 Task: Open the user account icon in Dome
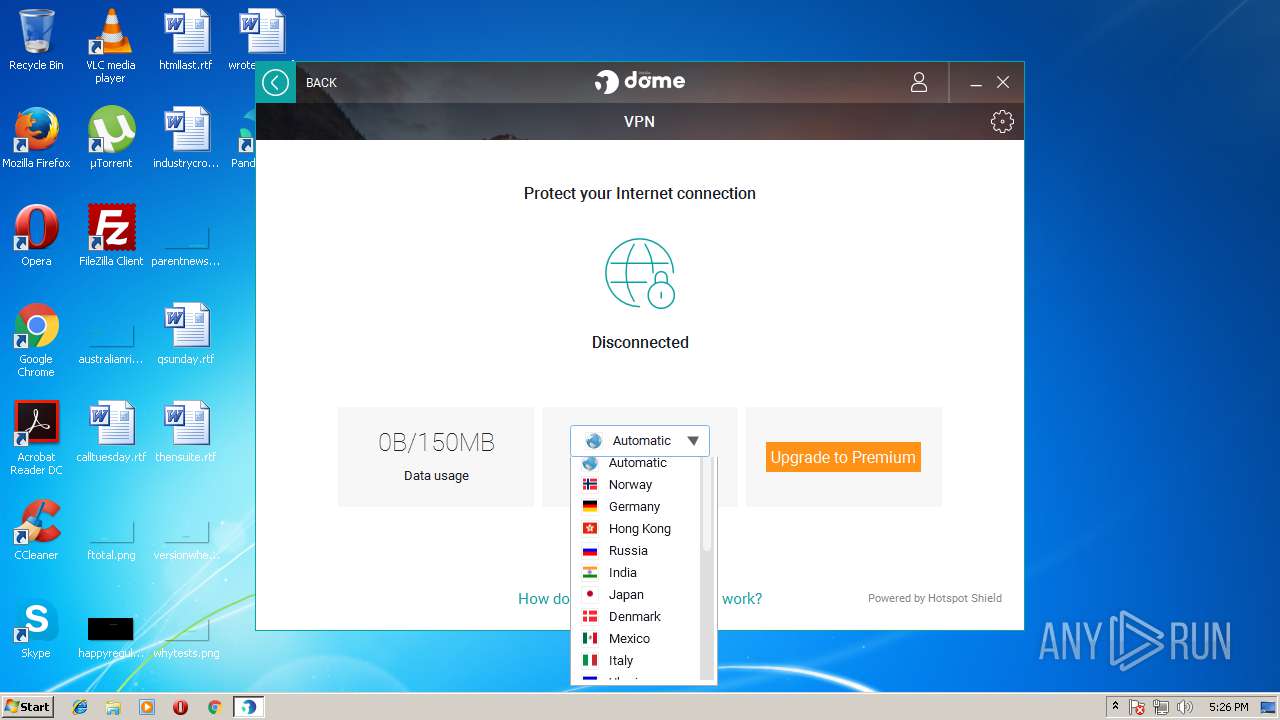[919, 82]
